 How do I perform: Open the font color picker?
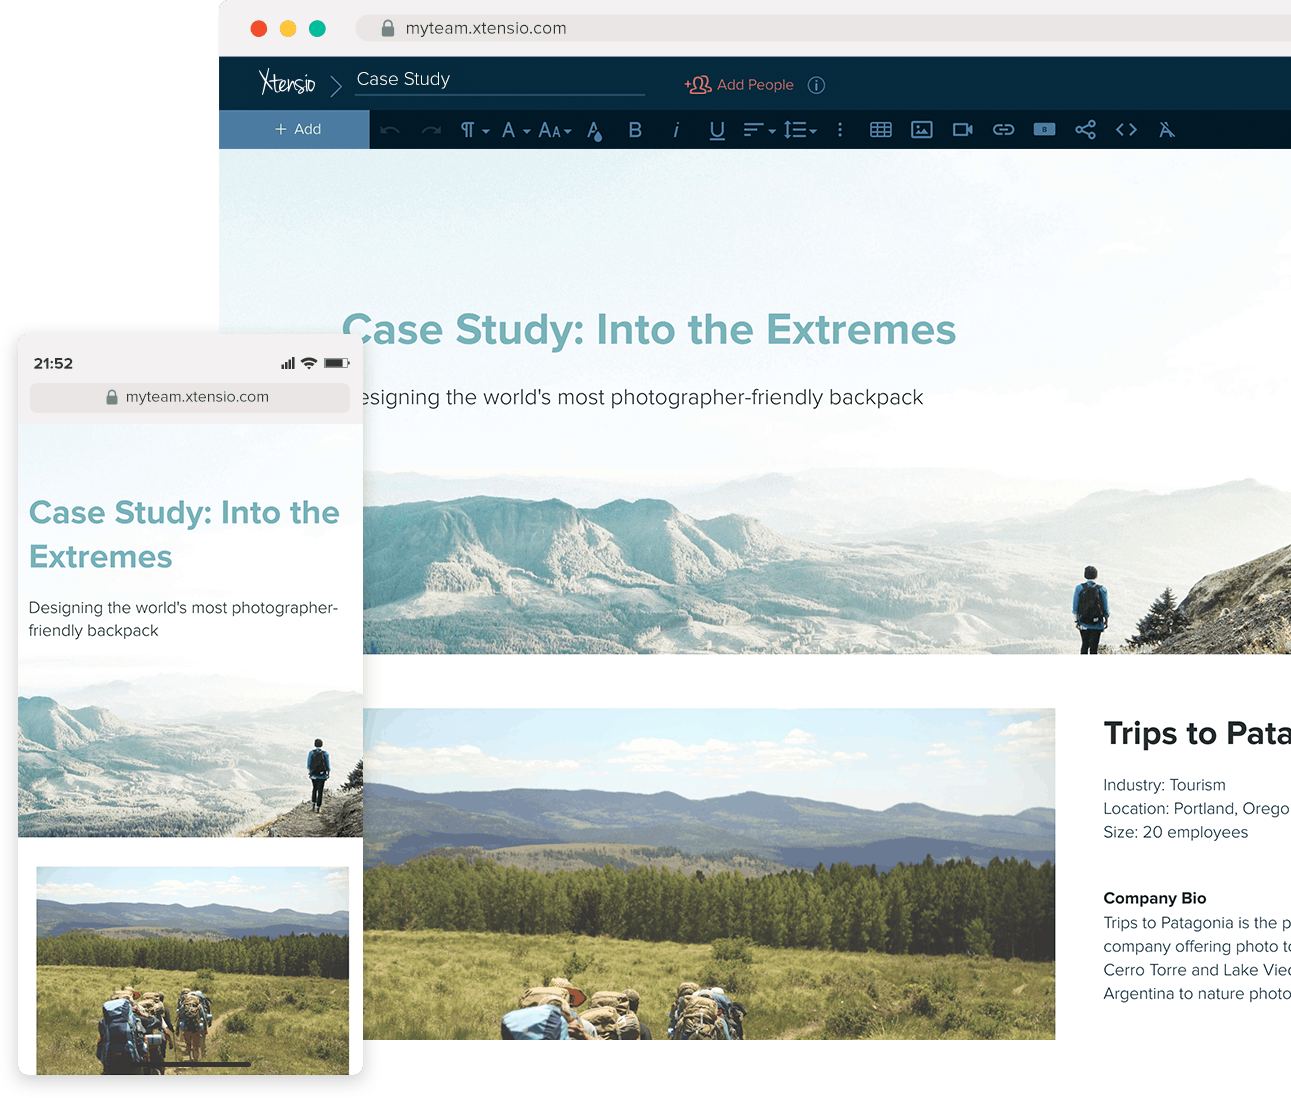(x=594, y=129)
